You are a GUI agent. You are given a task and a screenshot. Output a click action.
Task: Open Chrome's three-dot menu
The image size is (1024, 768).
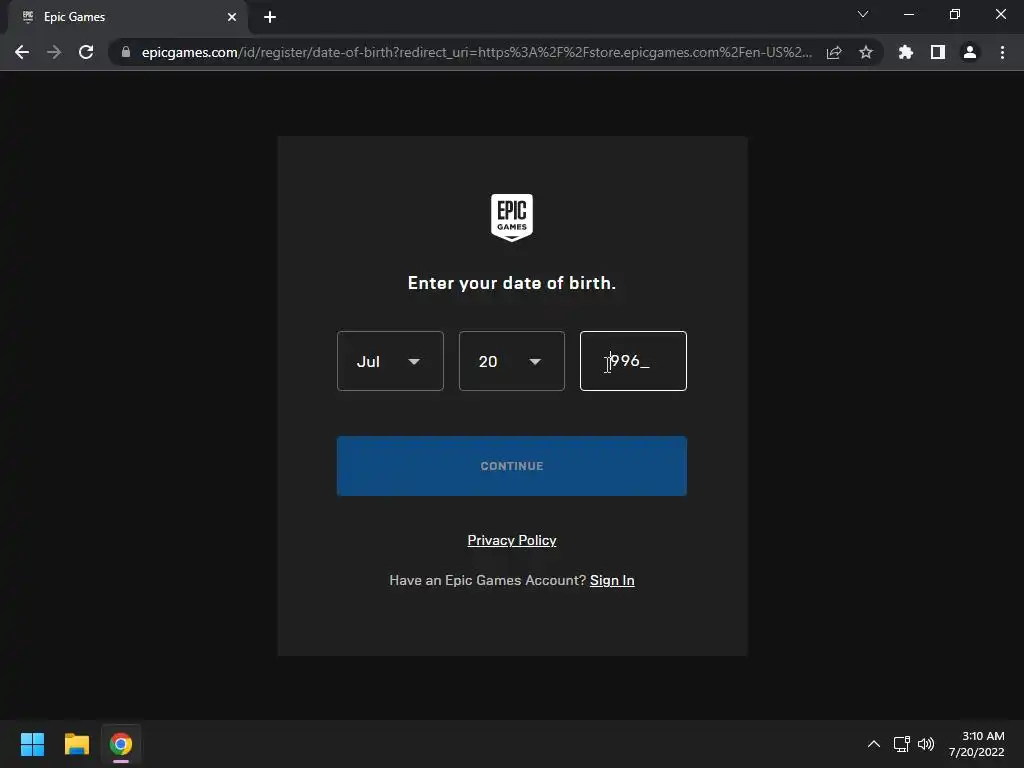1002,52
